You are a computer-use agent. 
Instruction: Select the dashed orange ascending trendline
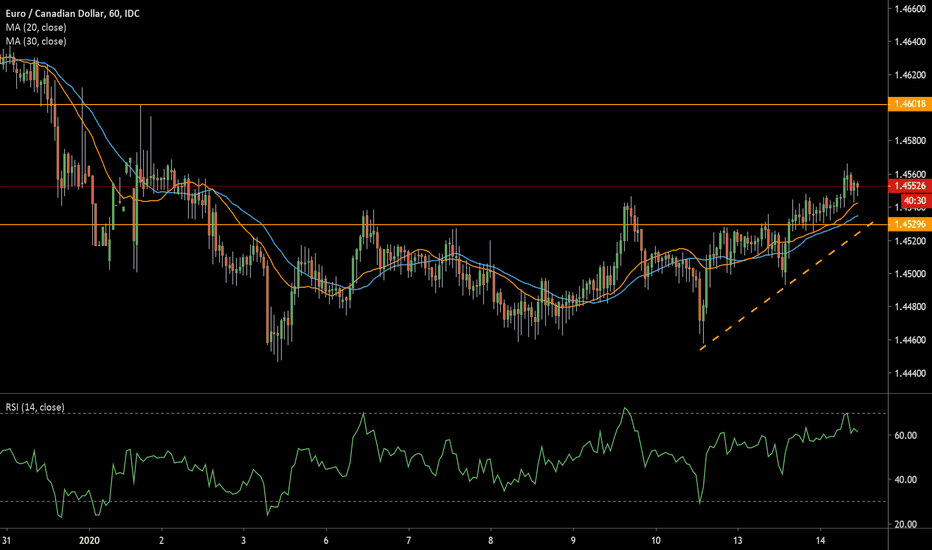(780, 284)
